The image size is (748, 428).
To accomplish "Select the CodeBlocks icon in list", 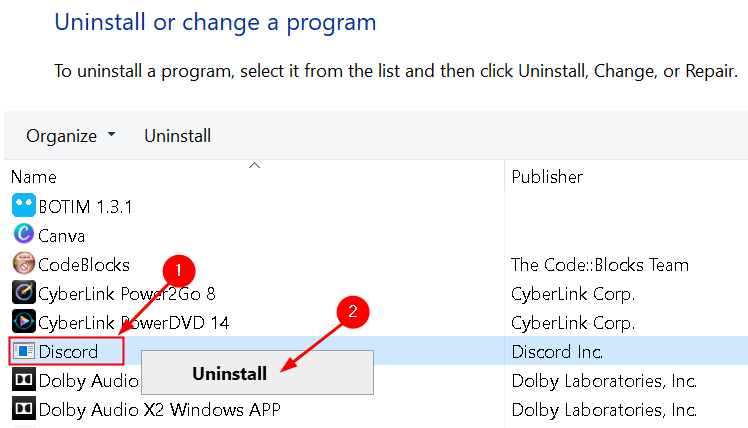I will pos(23,263).
